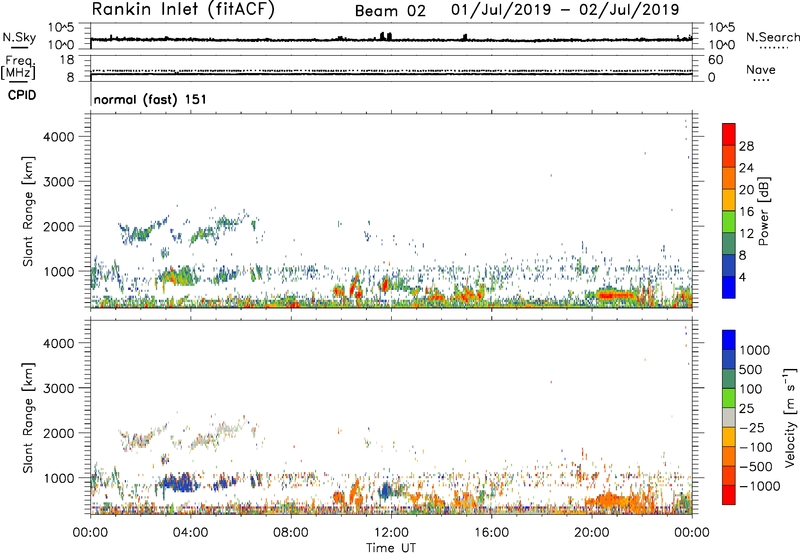800x554 pixels.
Task: Click the 'Nave' legend label
Action: tap(761, 70)
